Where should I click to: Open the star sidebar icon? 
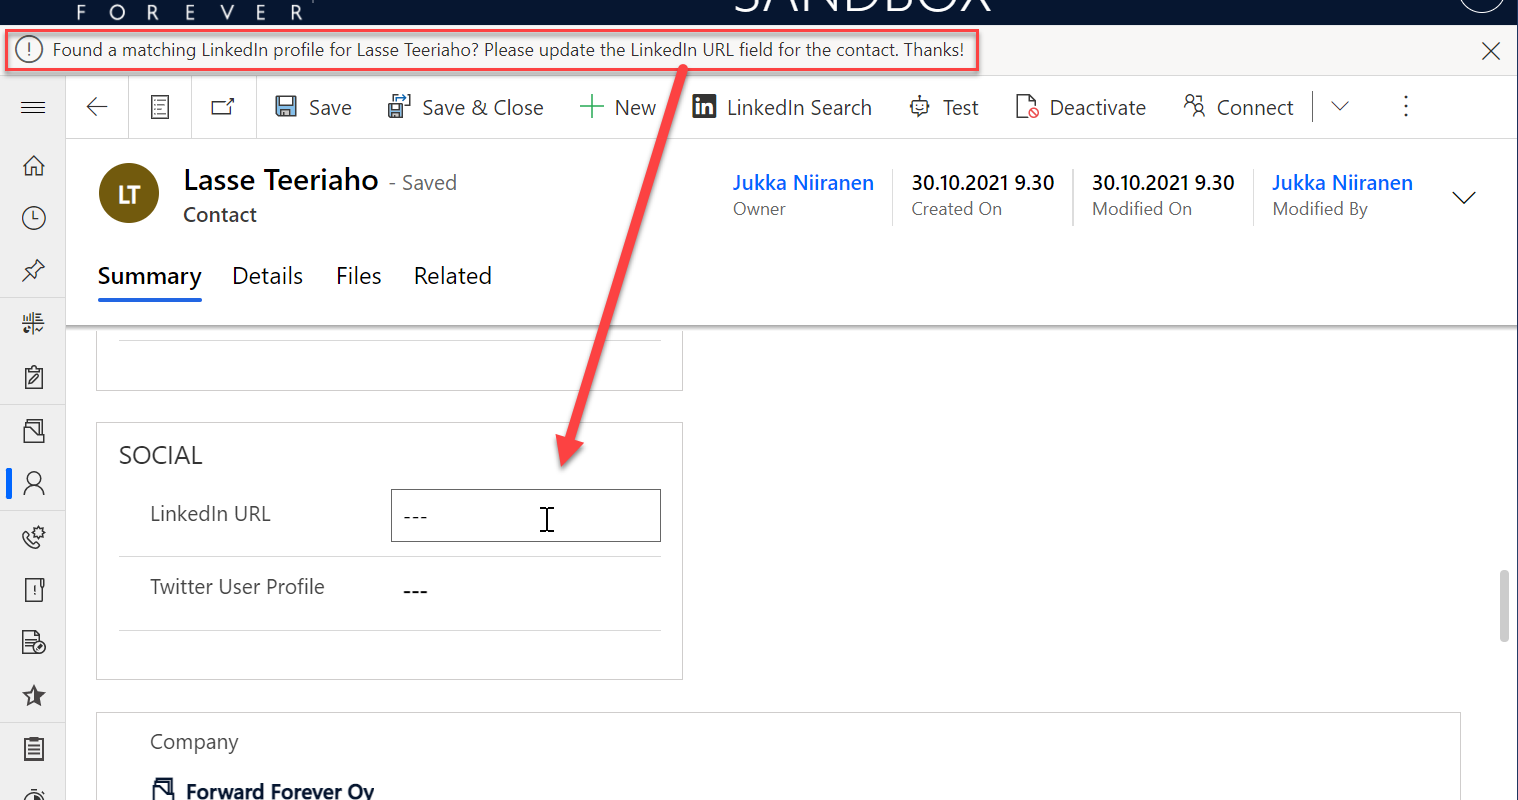34,695
